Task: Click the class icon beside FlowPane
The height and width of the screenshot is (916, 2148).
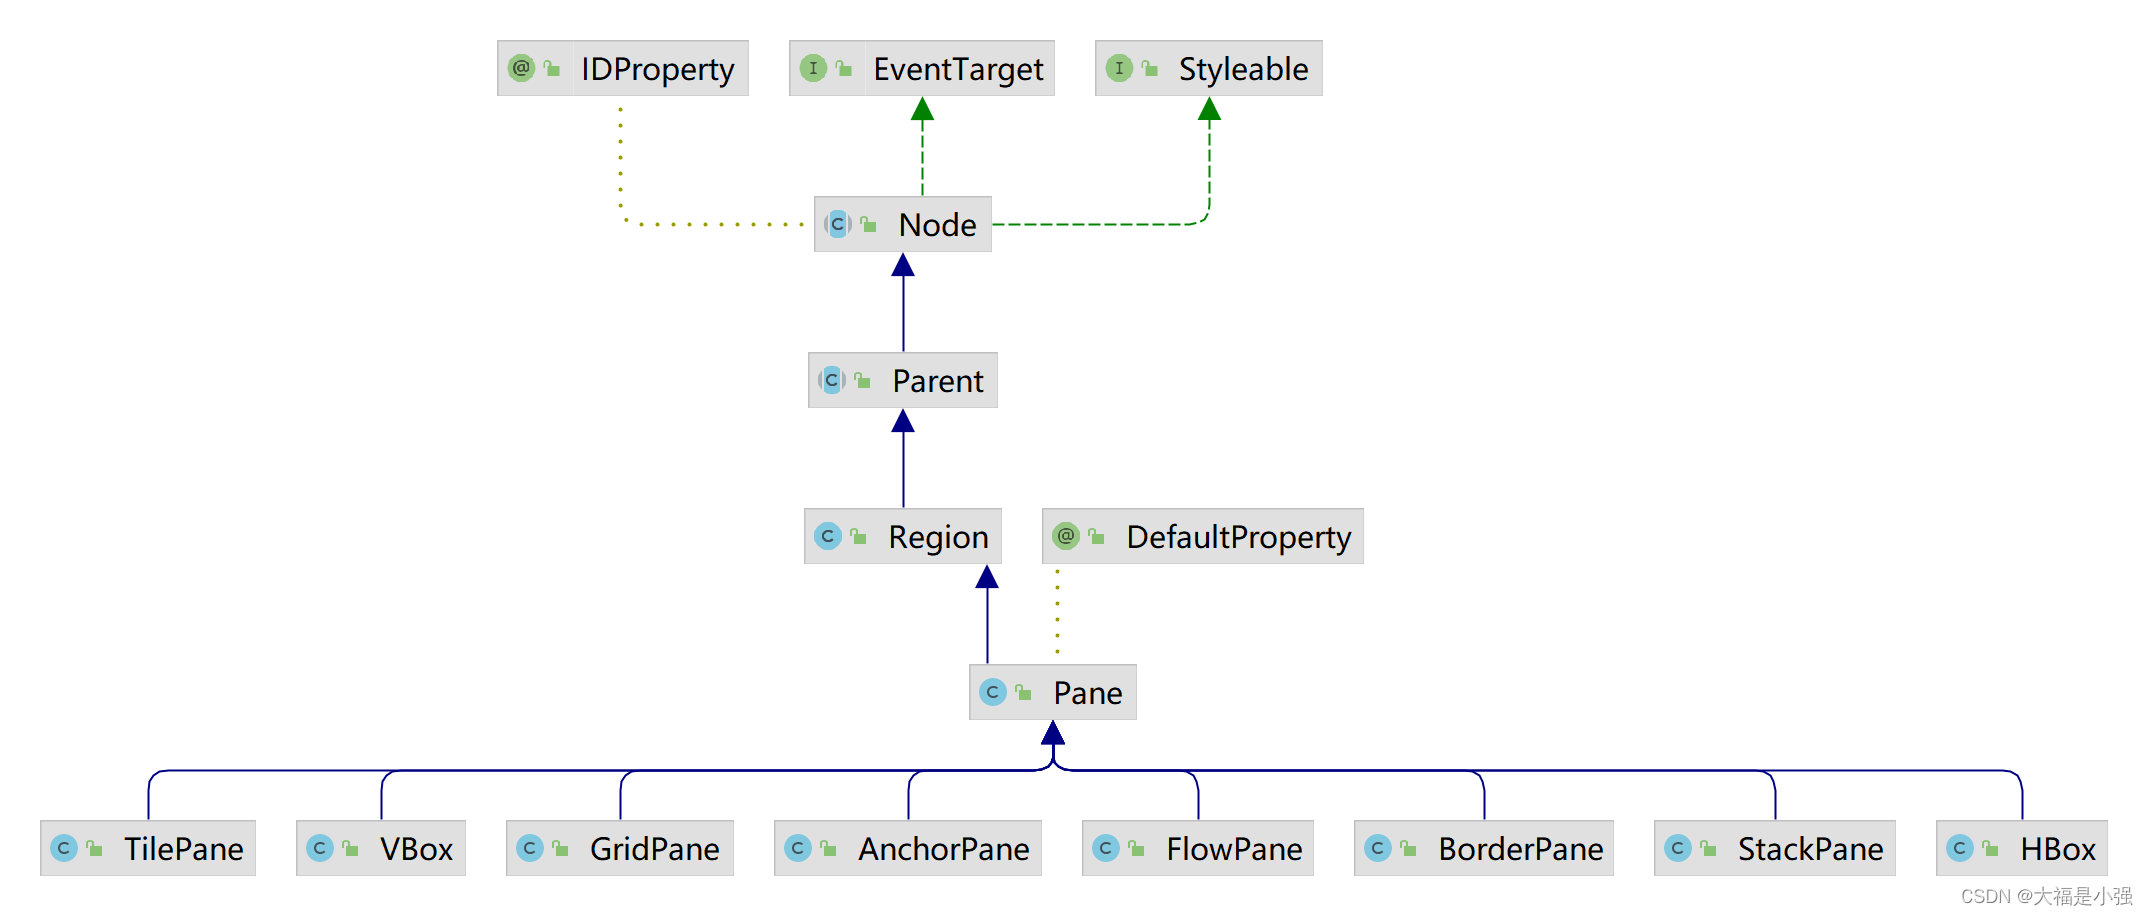Action: point(1106,848)
